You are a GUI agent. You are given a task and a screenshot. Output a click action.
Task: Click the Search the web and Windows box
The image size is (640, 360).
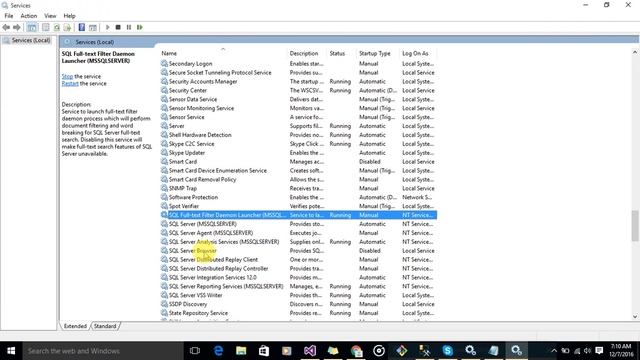point(102,351)
